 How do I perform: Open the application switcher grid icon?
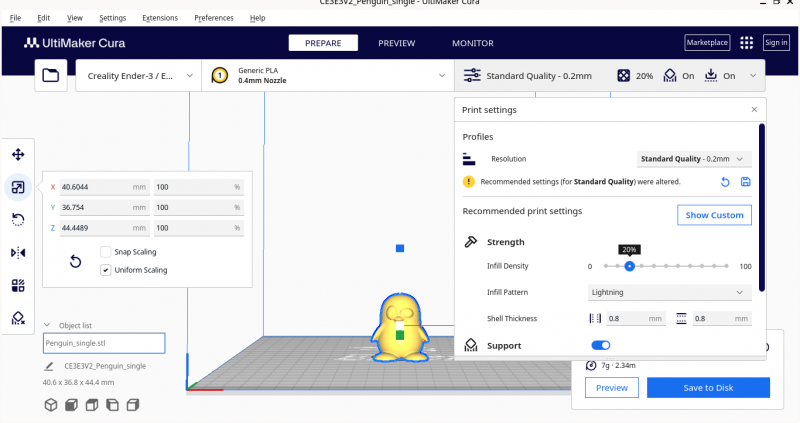click(746, 43)
